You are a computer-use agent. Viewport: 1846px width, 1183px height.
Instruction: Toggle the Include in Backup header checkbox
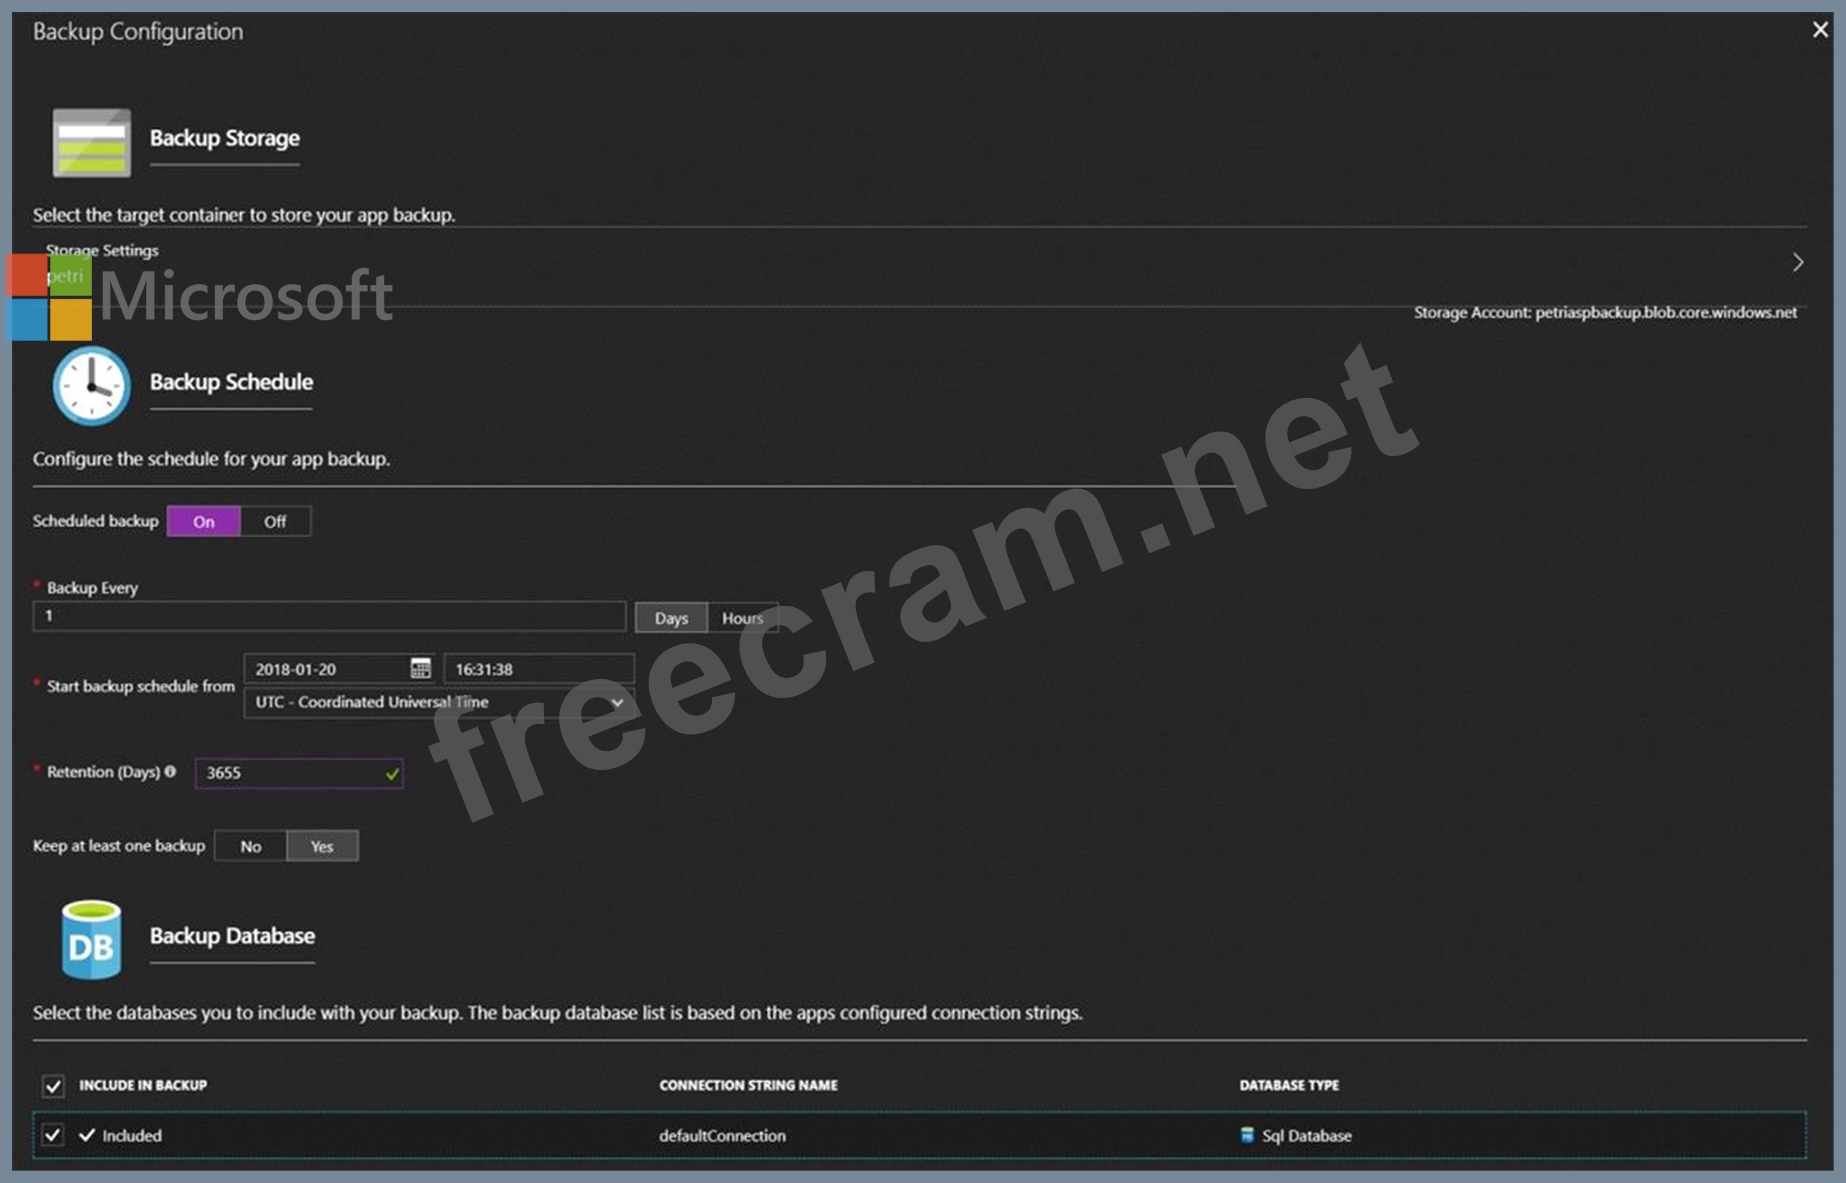point(53,1086)
